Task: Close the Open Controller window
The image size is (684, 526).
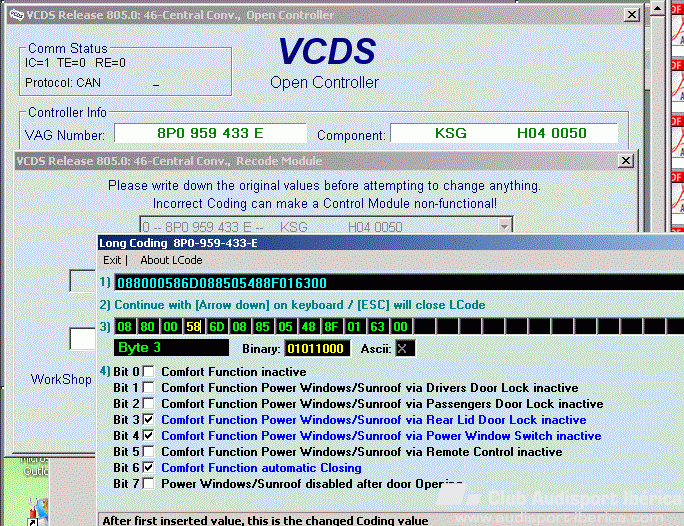Action: (632, 15)
